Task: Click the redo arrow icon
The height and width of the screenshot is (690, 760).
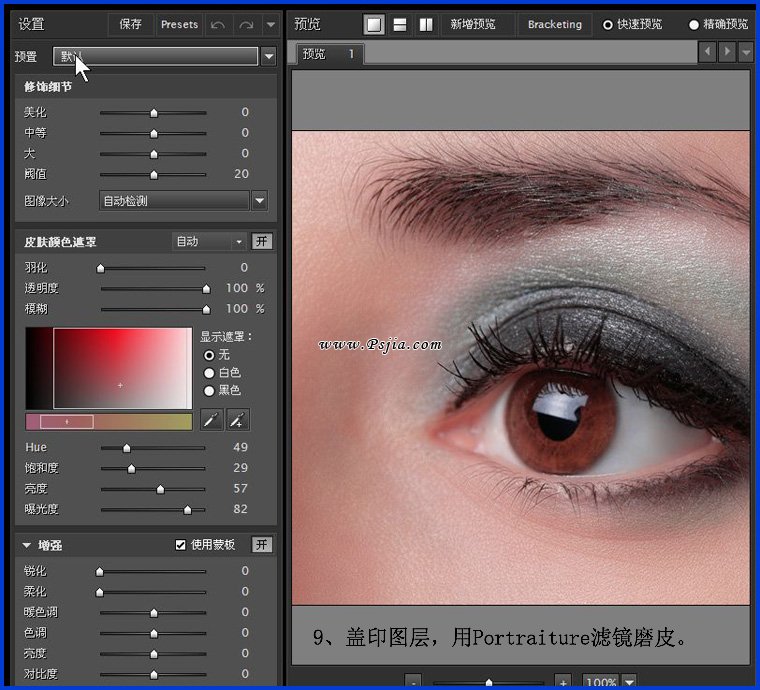Action: (246, 24)
